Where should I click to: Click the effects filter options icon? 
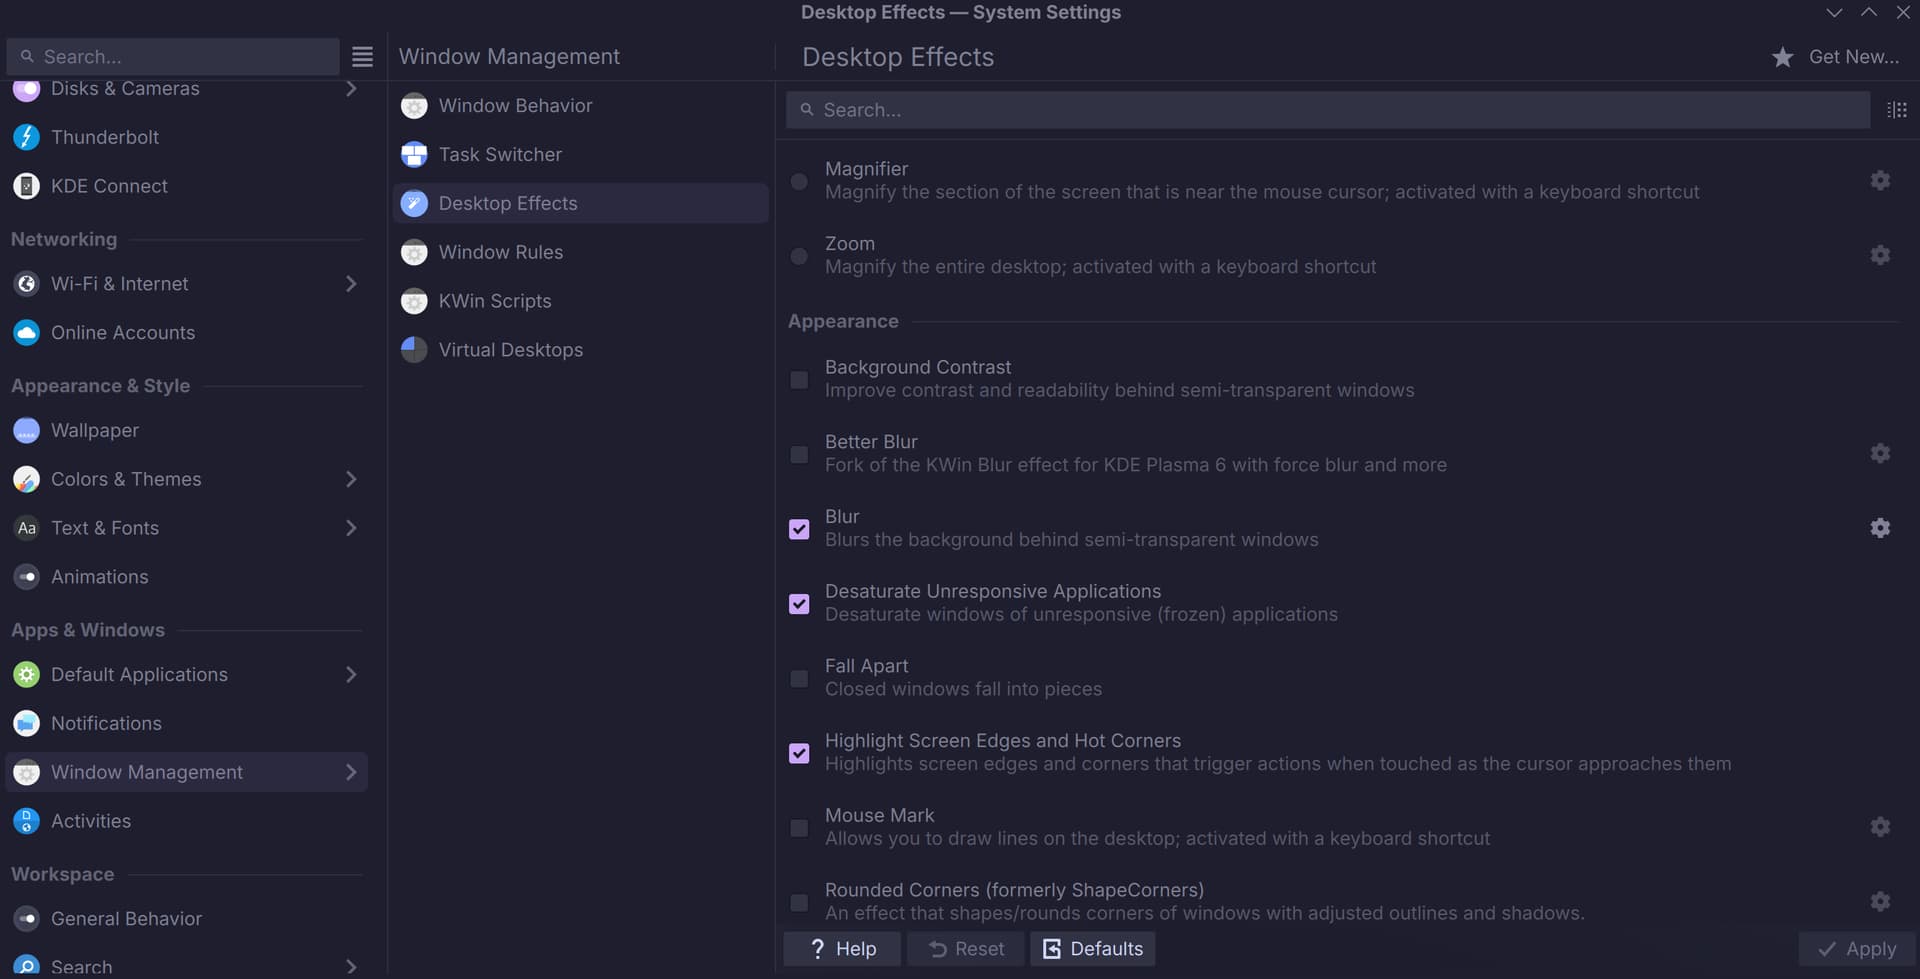1897,110
